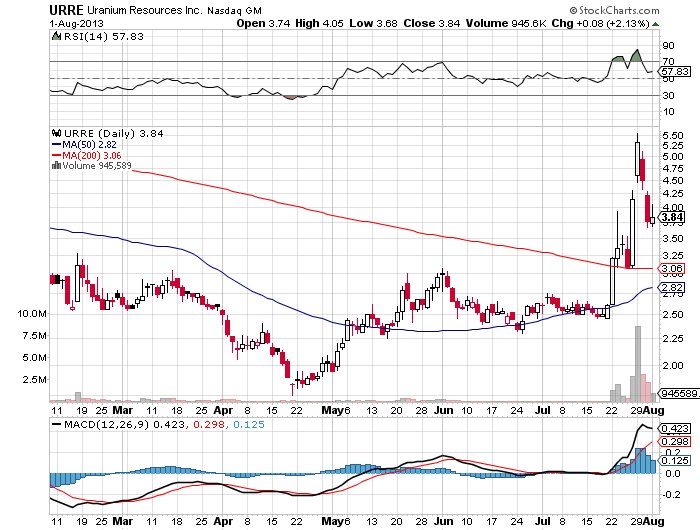The width and height of the screenshot is (700, 530).
Task: Click the 10.0M volume axis label
Action: (32, 314)
